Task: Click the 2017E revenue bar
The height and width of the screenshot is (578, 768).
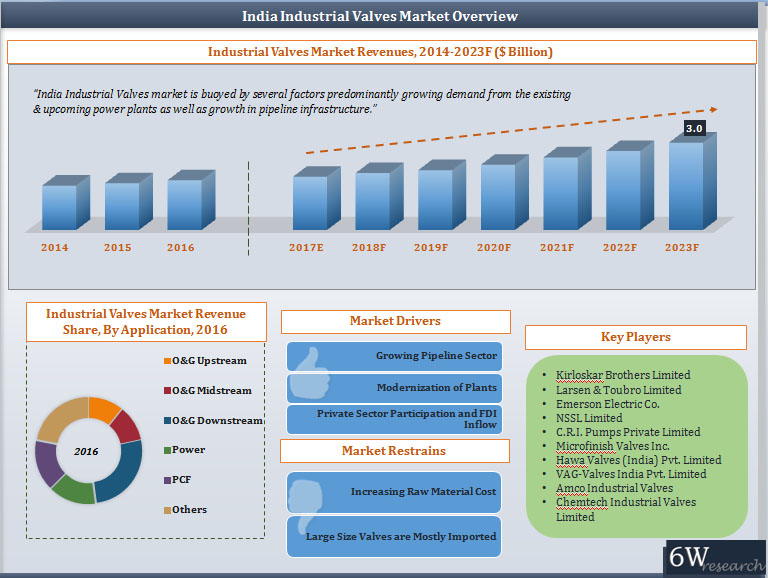Action: pyautogui.click(x=316, y=198)
